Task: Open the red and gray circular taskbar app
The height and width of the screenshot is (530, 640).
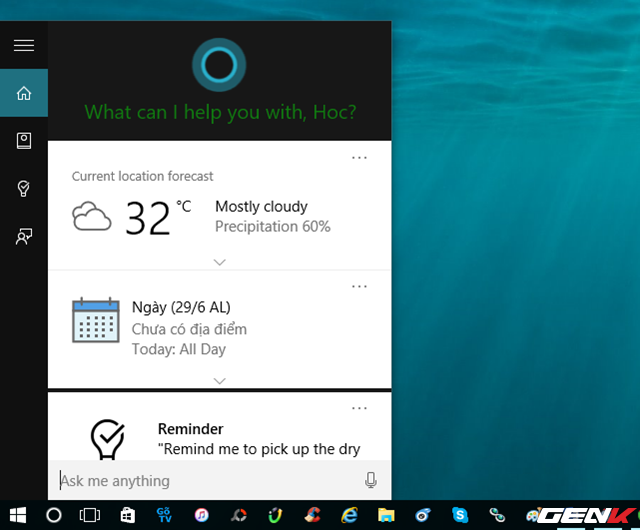Action: coord(239,515)
